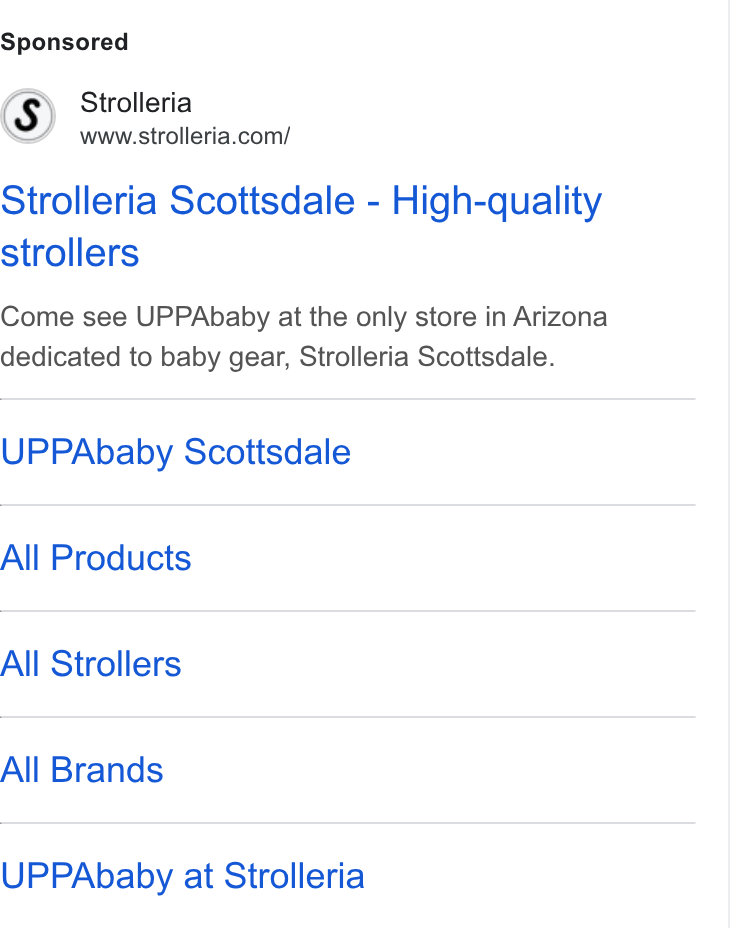Click the ad description mentioning Arizona baby gear
730x928 pixels.
coord(304,337)
